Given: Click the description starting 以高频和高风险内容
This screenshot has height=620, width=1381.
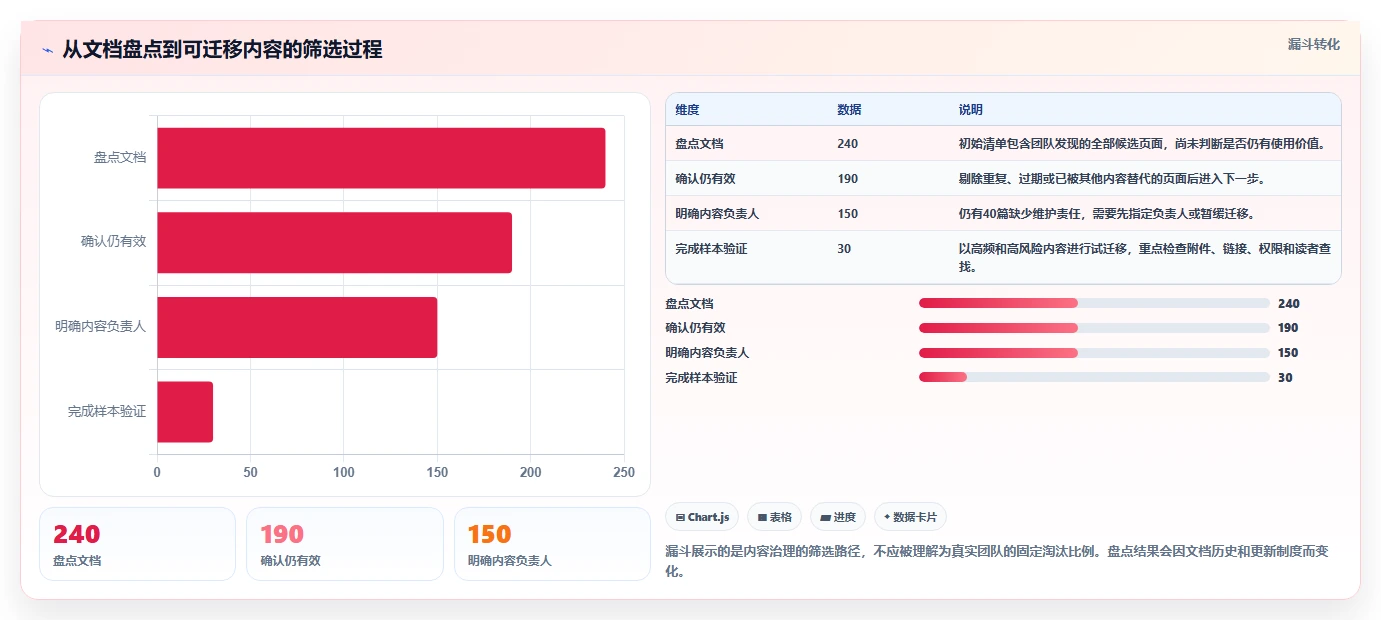Looking at the screenshot, I should [x=1144, y=258].
